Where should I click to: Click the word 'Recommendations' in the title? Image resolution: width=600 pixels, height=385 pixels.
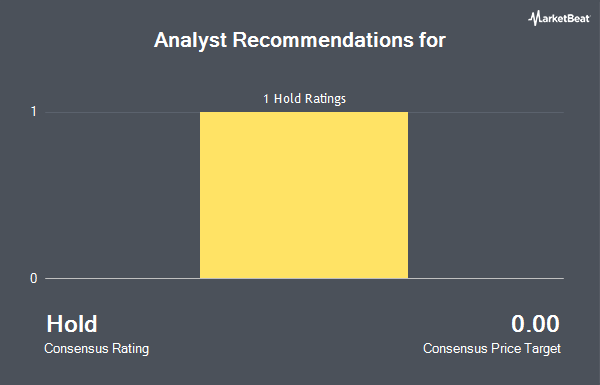click(323, 39)
